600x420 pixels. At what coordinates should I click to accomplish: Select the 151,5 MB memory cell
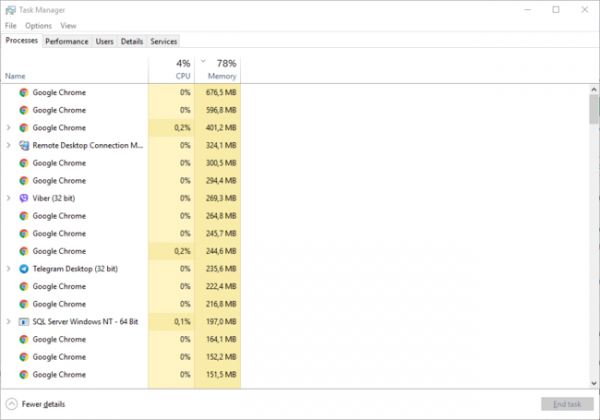pos(218,374)
